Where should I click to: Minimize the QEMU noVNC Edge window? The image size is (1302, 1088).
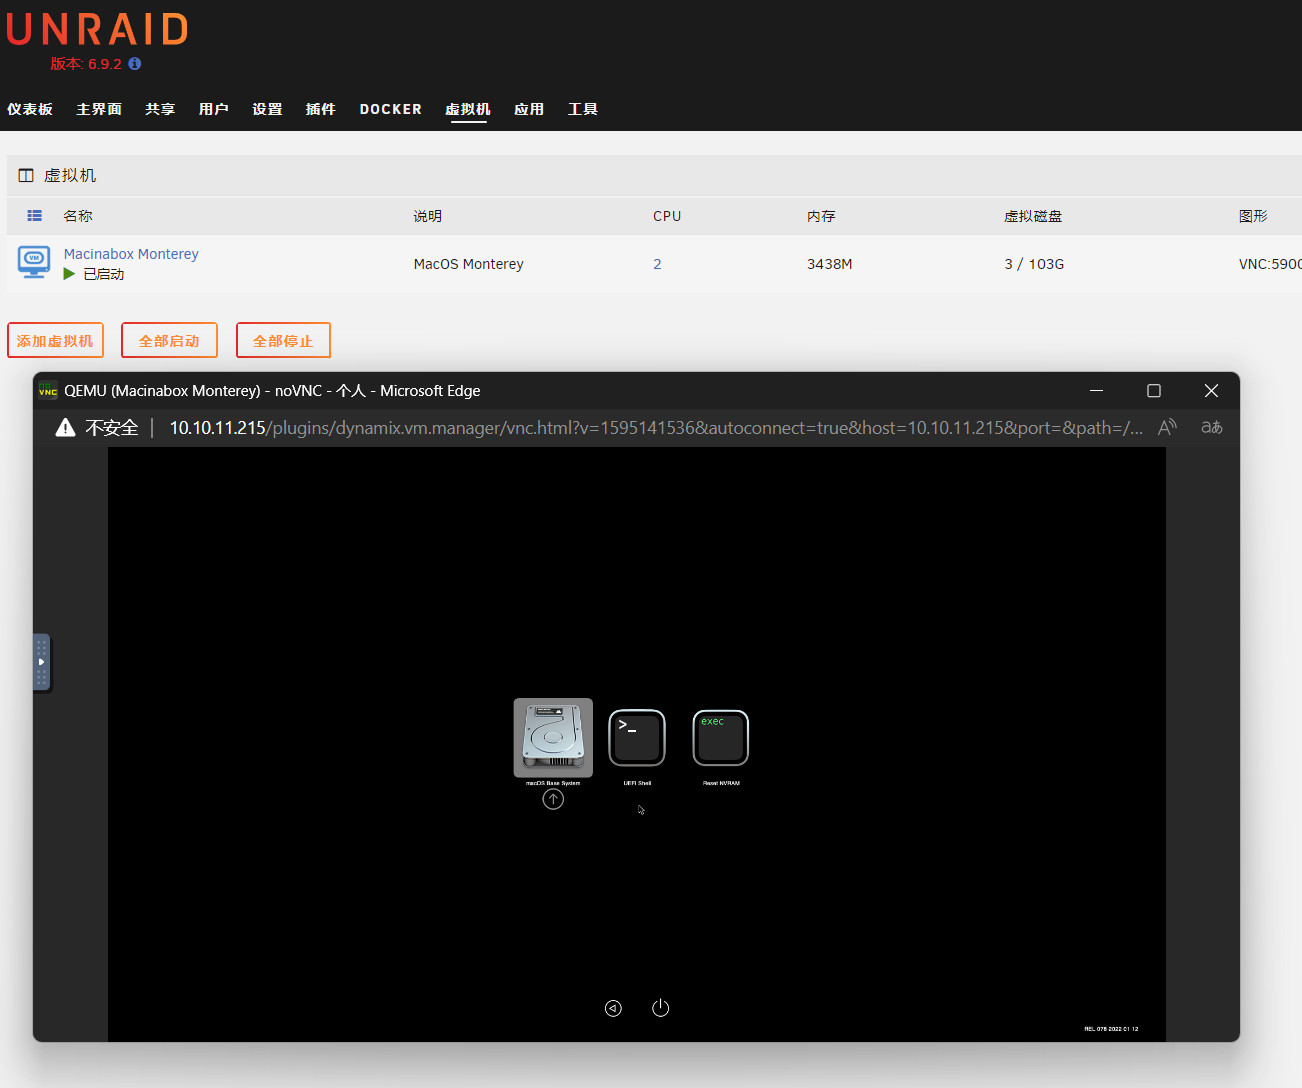coord(1096,390)
